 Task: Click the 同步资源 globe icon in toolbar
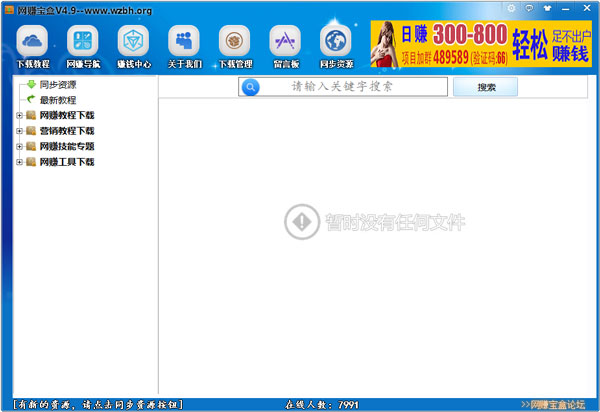336,46
